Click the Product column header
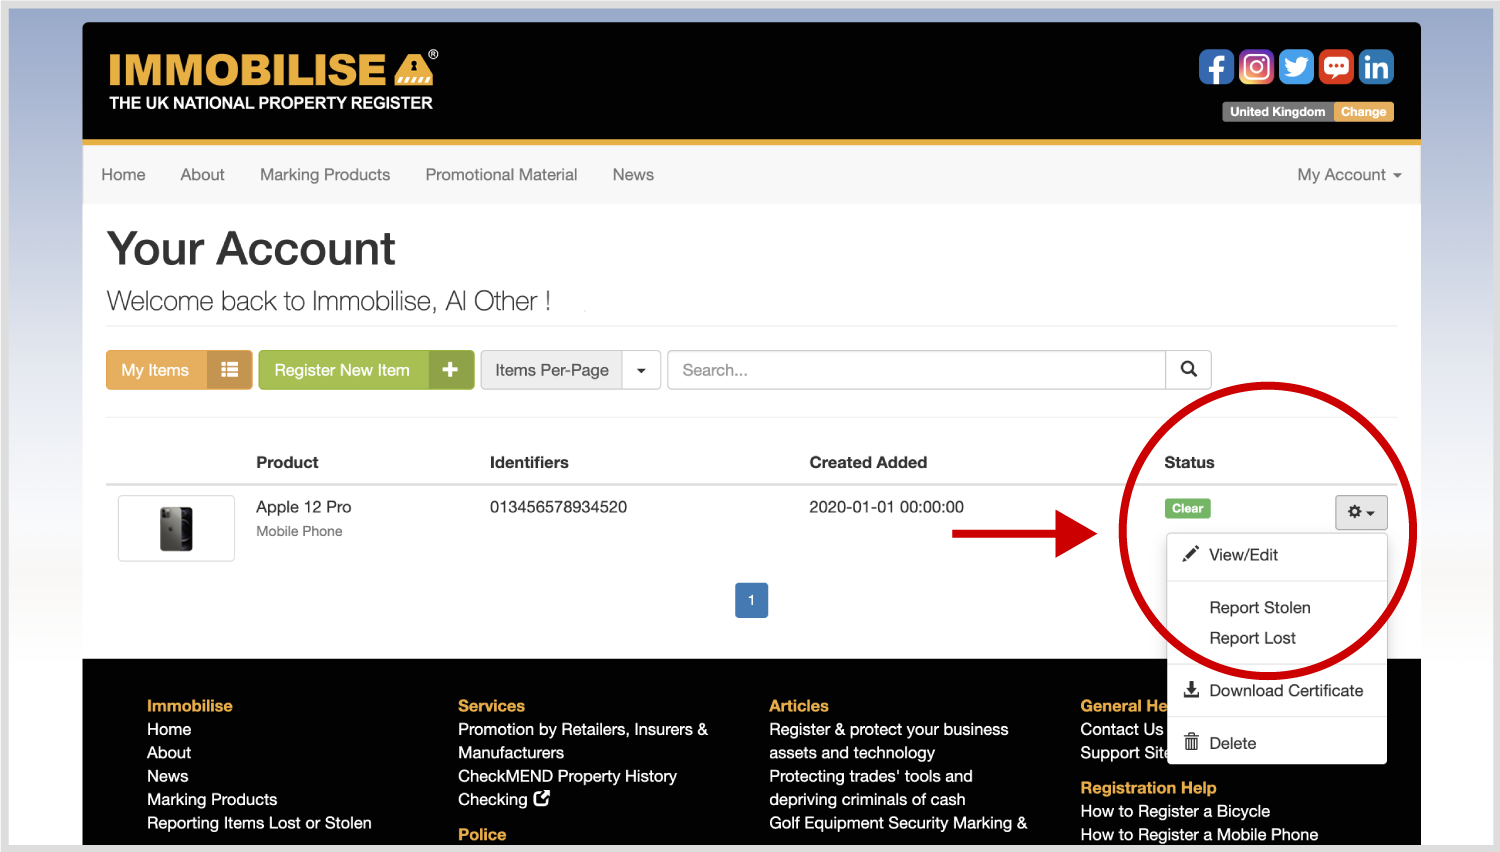The width and height of the screenshot is (1500, 852). [287, 462]
